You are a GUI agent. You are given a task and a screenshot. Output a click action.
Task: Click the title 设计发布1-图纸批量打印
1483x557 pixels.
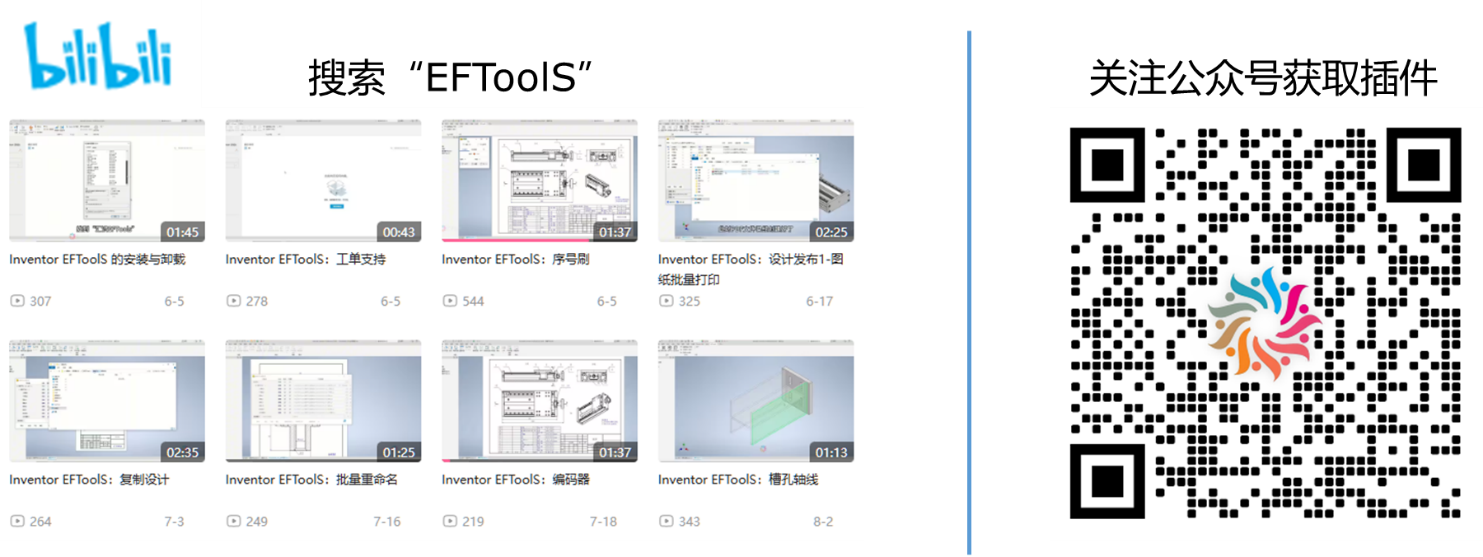pos(738,270)
